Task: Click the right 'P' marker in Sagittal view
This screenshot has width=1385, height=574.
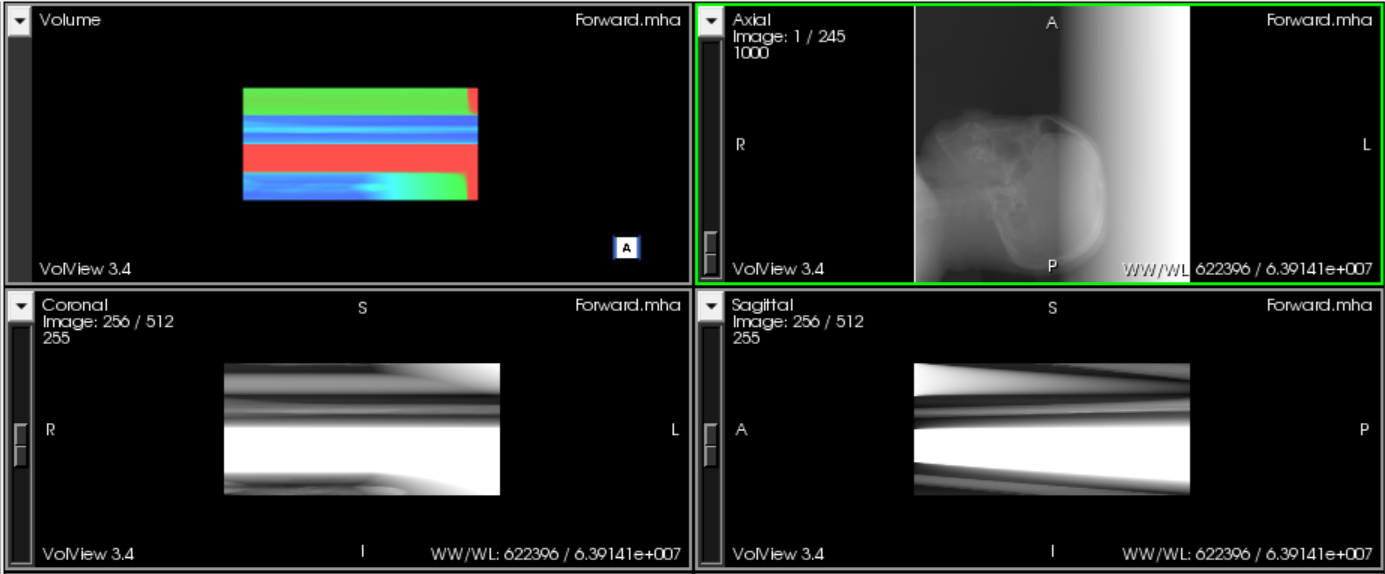Action: tap(1365, 430)
